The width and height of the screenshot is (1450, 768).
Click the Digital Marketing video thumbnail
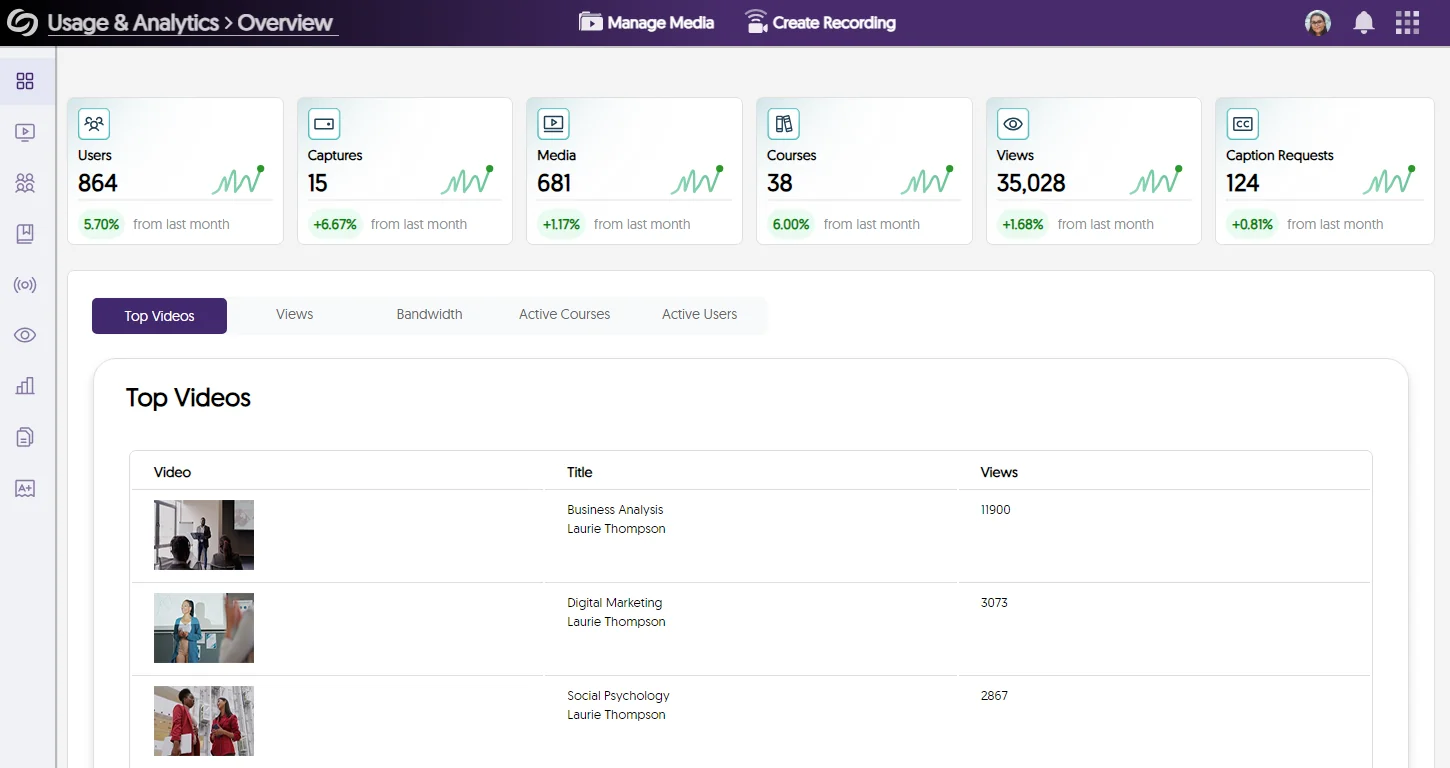click(203, 627)
